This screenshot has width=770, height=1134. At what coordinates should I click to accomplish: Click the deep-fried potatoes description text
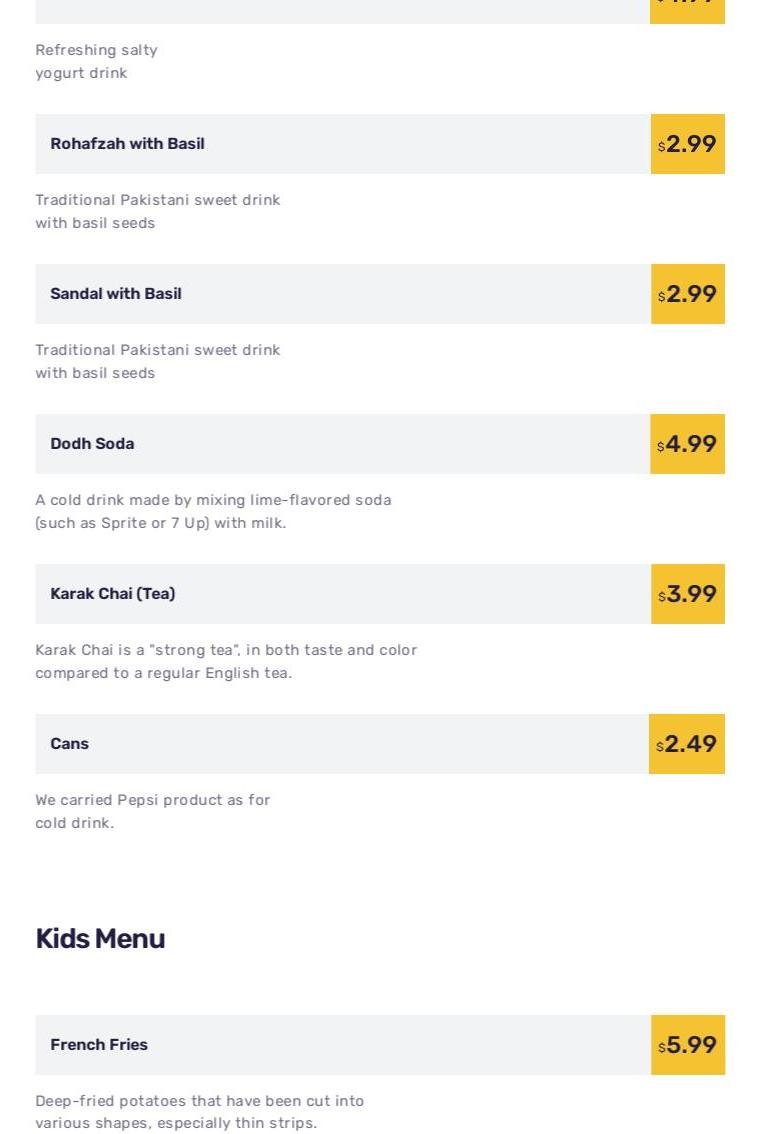pyautogui.click(x=199, y=1112)
